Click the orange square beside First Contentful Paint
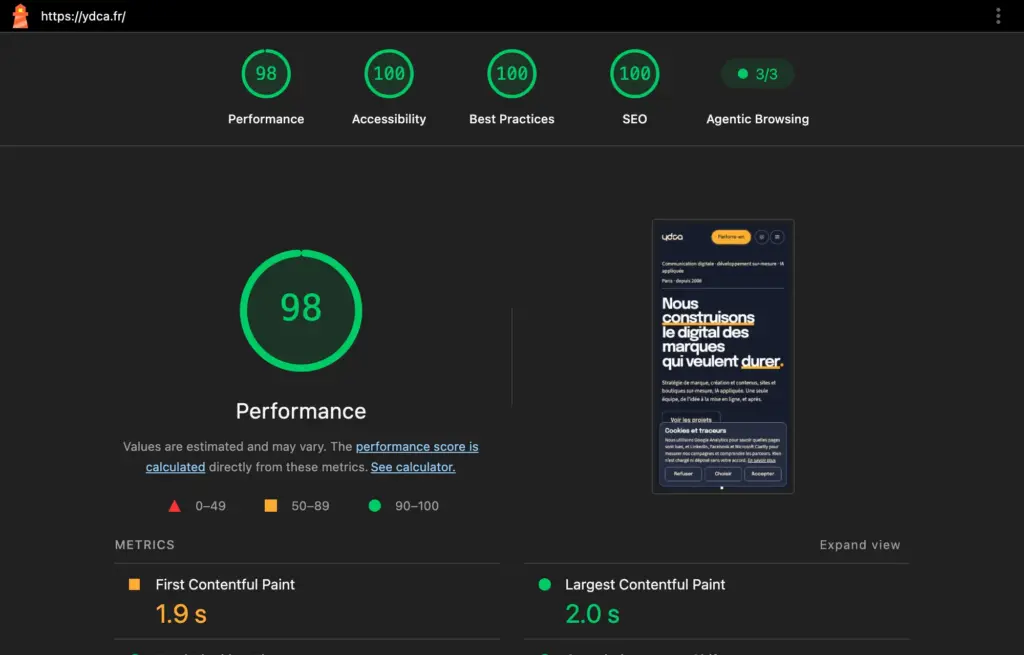Viewport: 1024px width, 655px height. (134, 584)
